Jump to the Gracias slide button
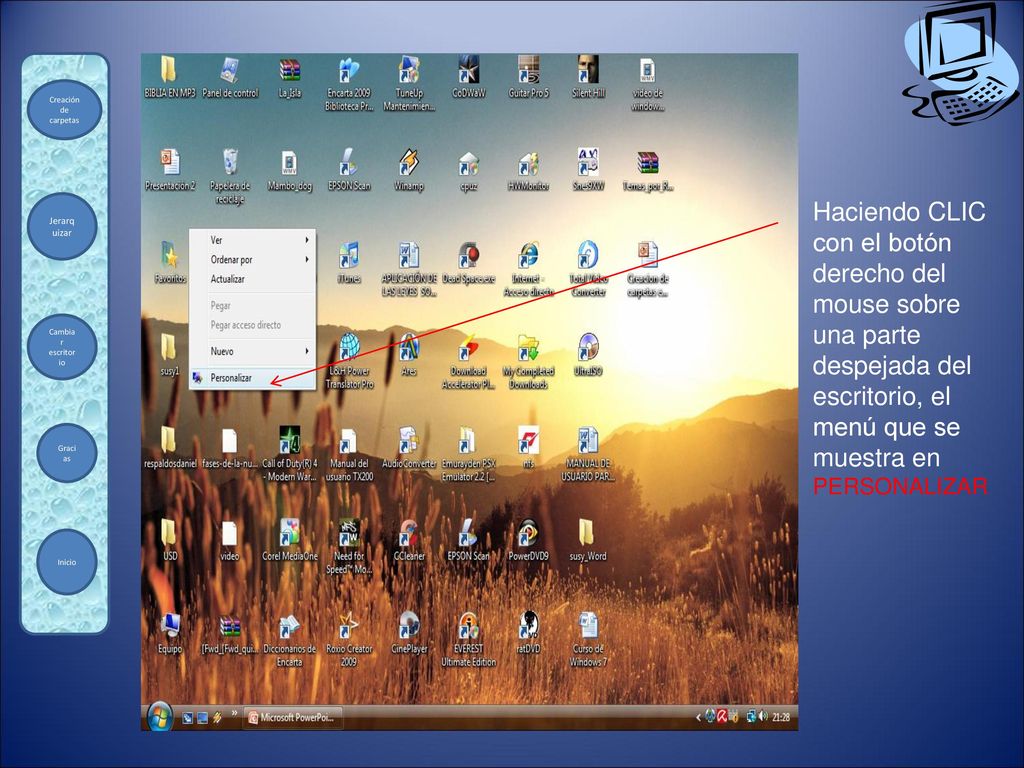 click(x=67, y=453)
